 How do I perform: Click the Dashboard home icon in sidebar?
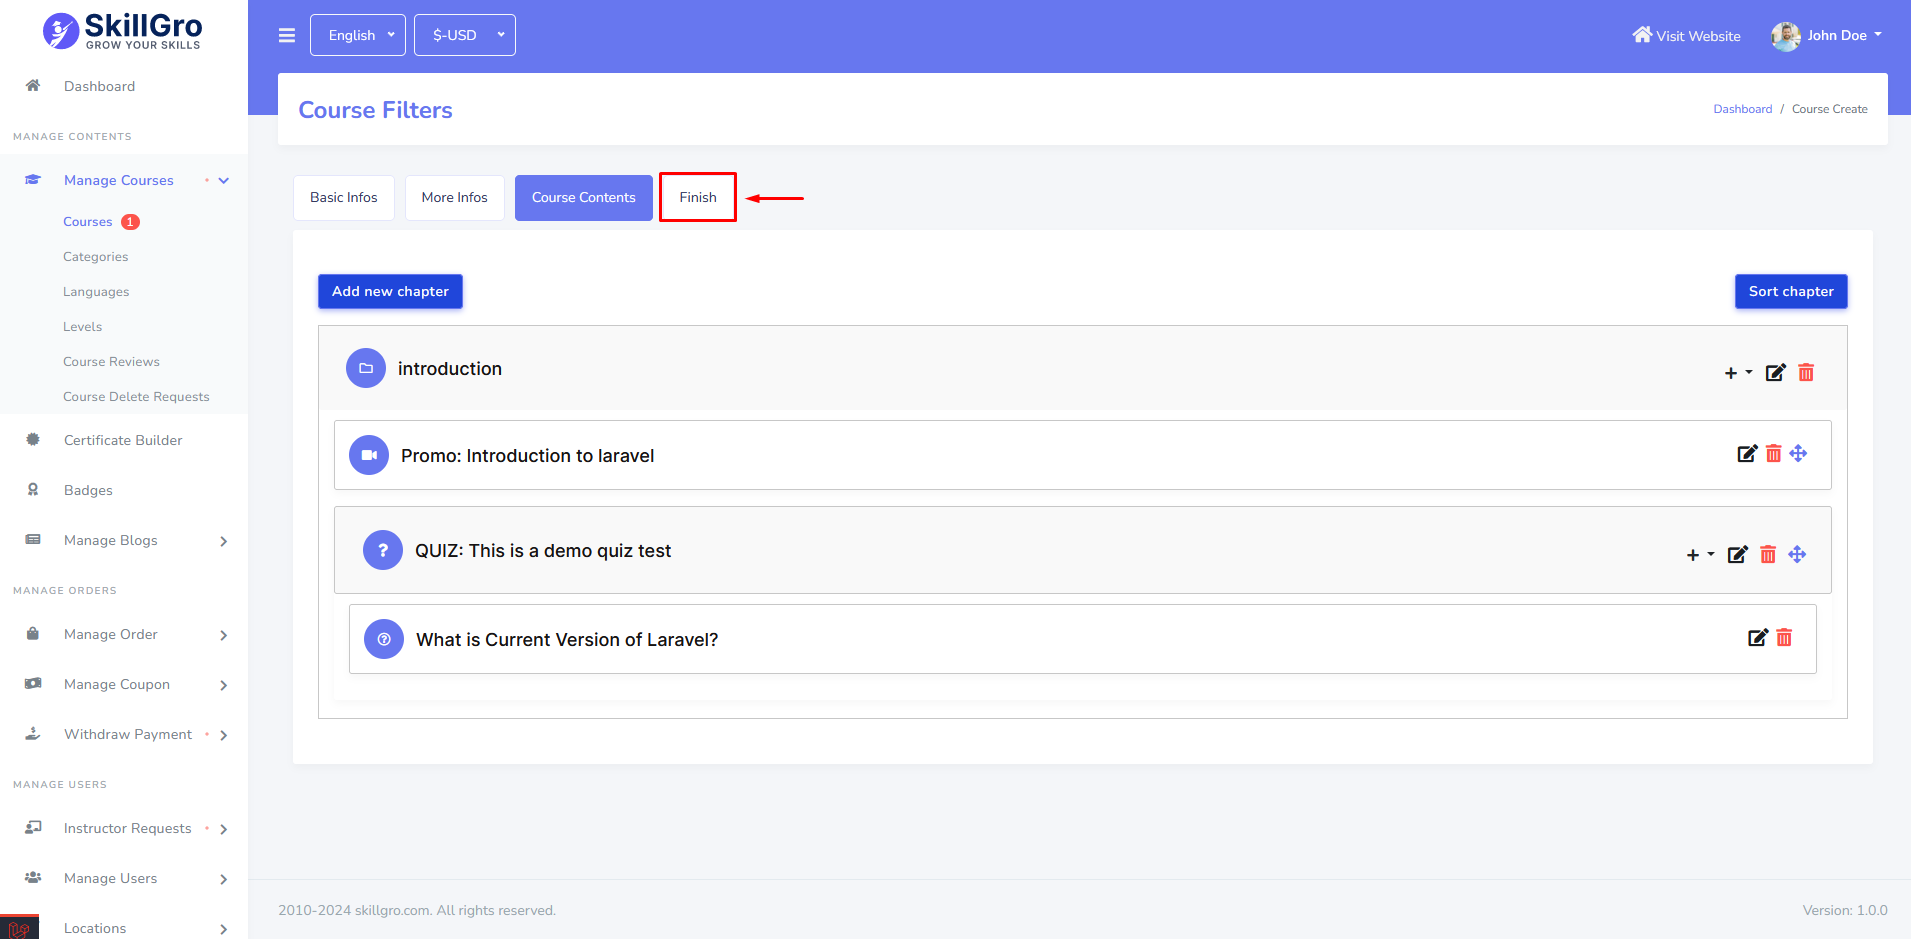pyautogui.click(x=33, y=85)
